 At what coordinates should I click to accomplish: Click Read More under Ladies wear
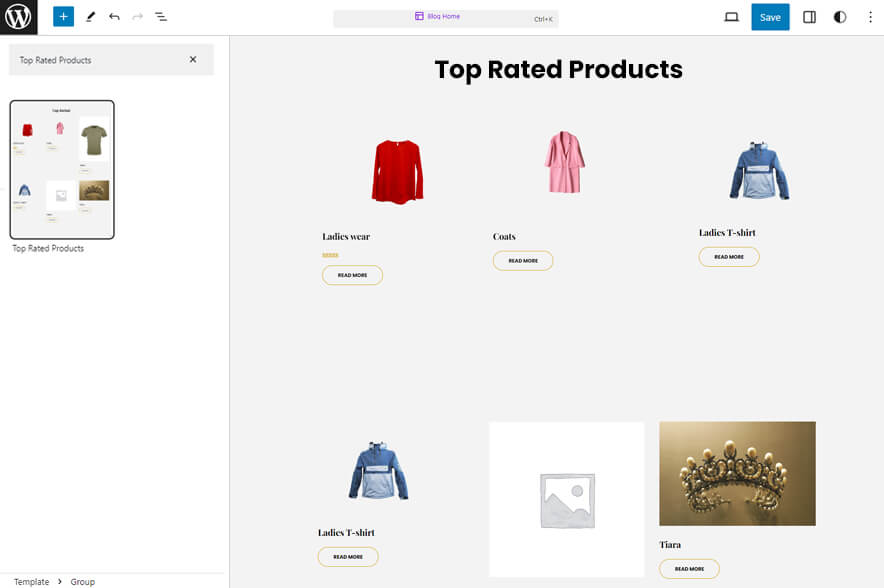coord(352,275)
